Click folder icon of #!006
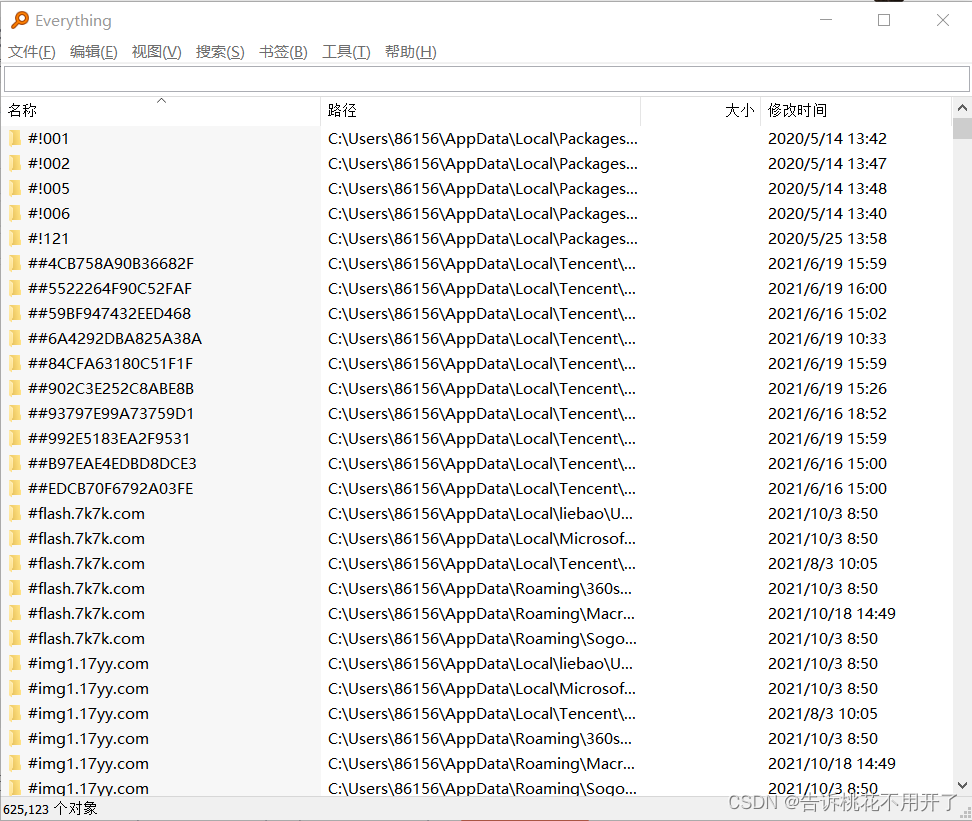 [x=15, y=213]
